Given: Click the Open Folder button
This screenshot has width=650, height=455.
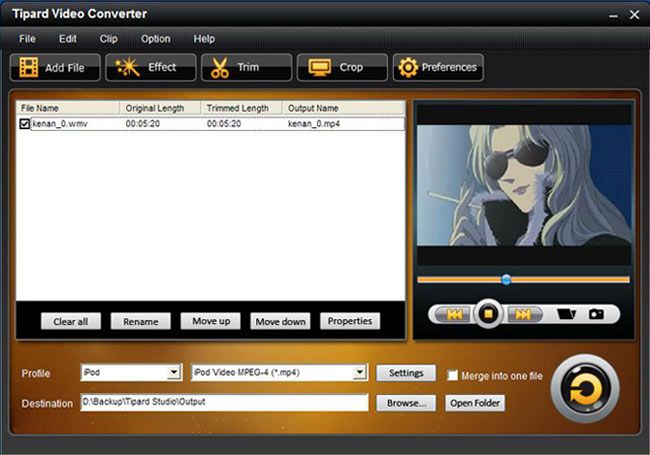Looking at the screenshot, I should pyautogui.click(x=475, y=403).
